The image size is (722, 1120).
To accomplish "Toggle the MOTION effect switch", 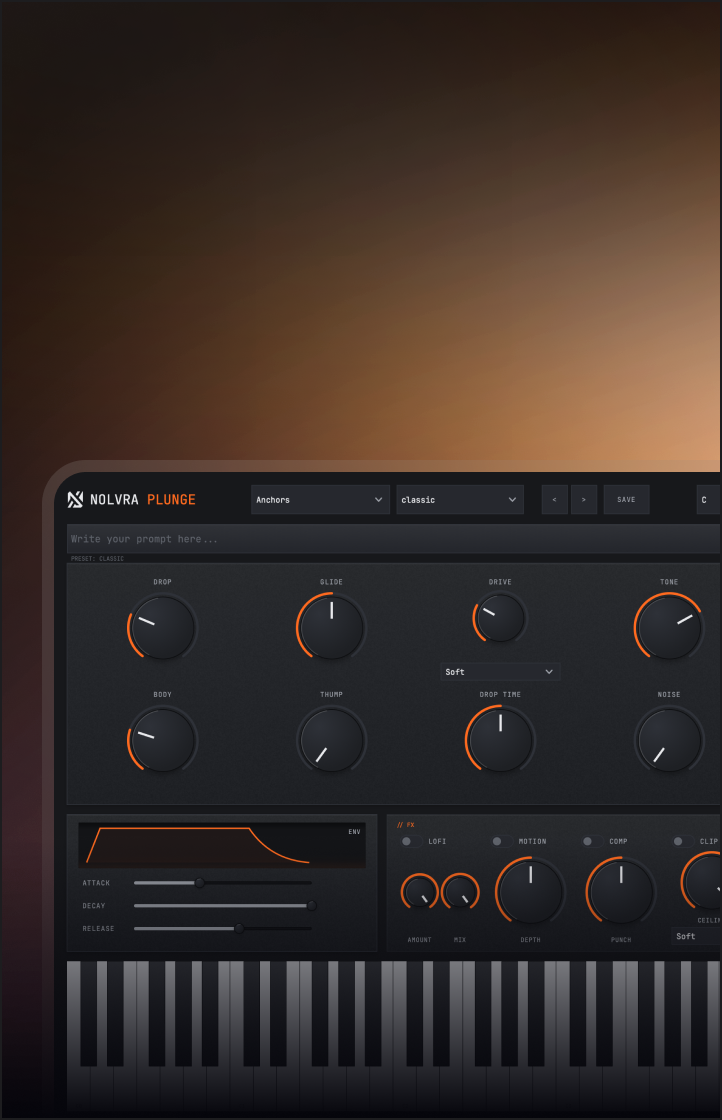I will 501,841.
